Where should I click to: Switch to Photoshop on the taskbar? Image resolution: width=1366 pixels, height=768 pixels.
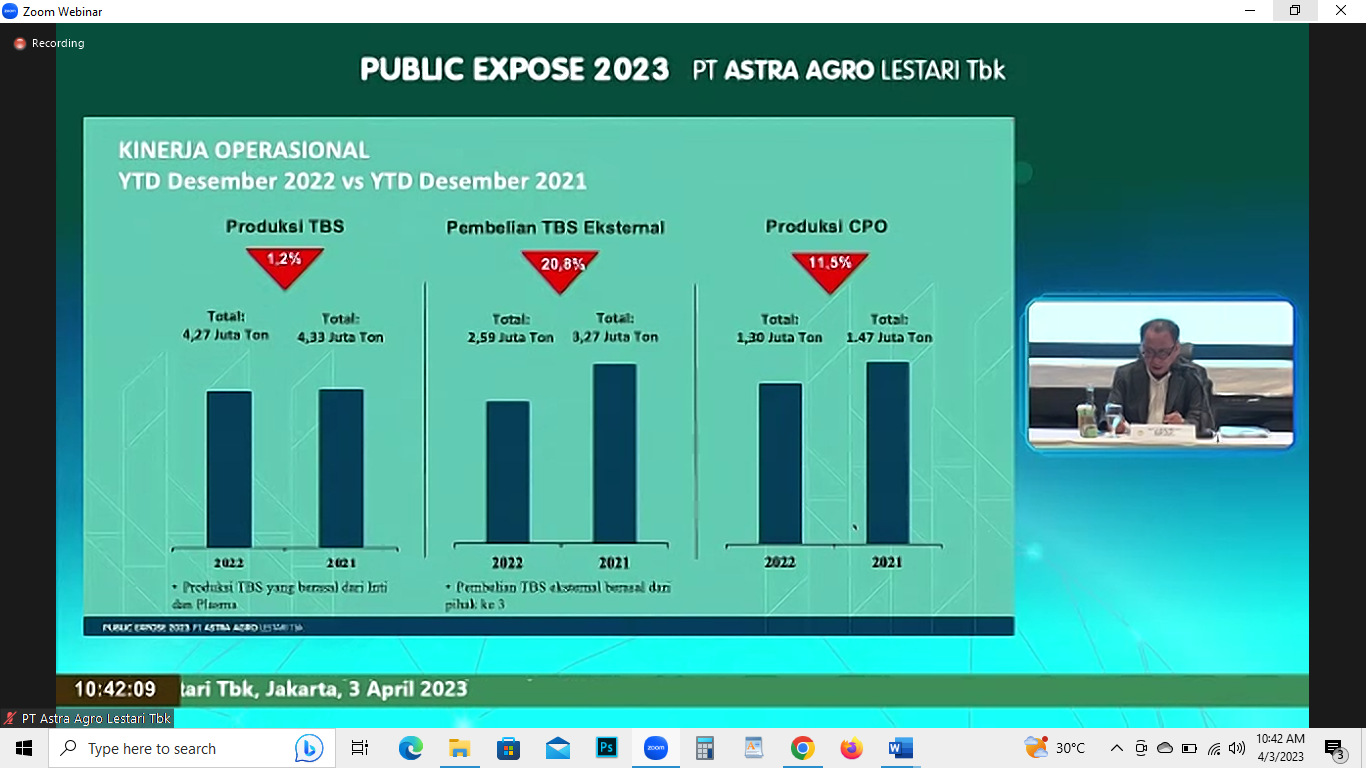coord(606,748)
